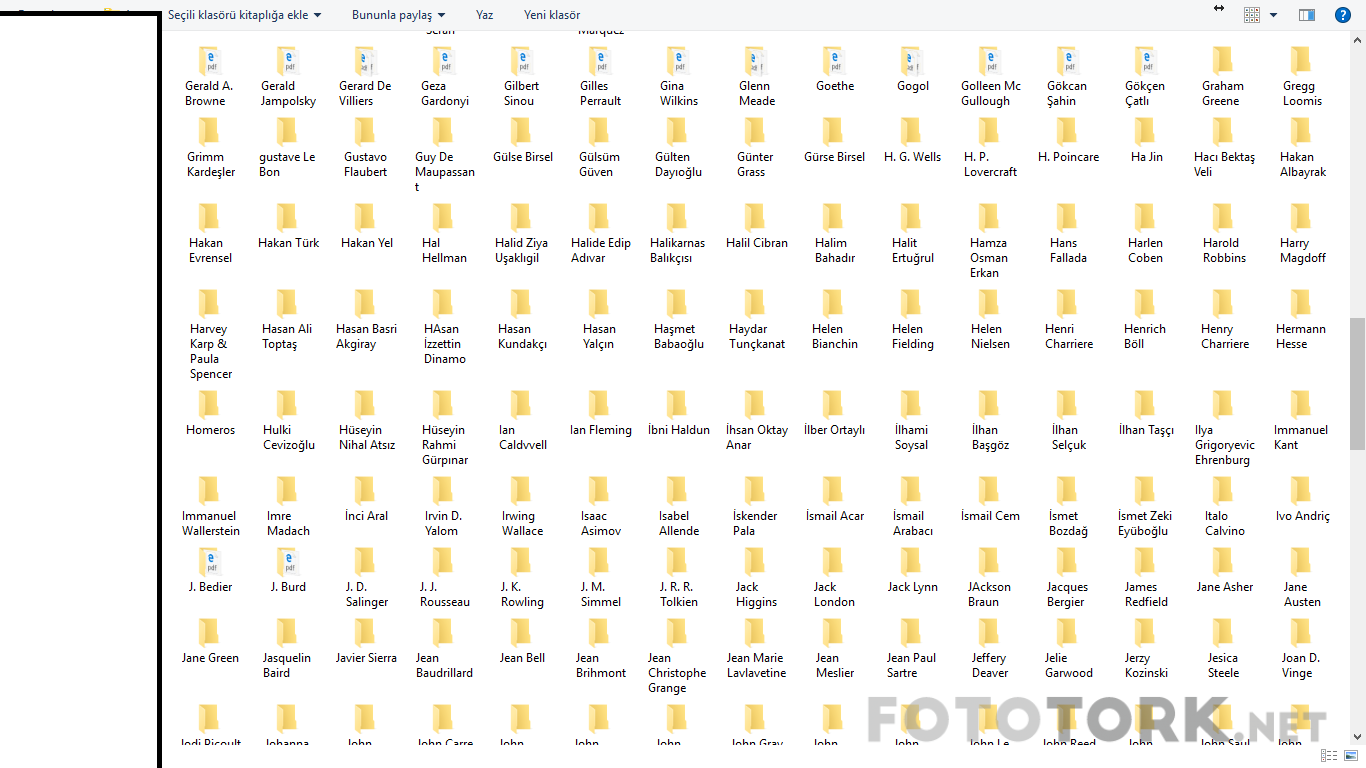
Task: Select the Gustavo Flaubert folder icon
Action: (x=365, y=132)
